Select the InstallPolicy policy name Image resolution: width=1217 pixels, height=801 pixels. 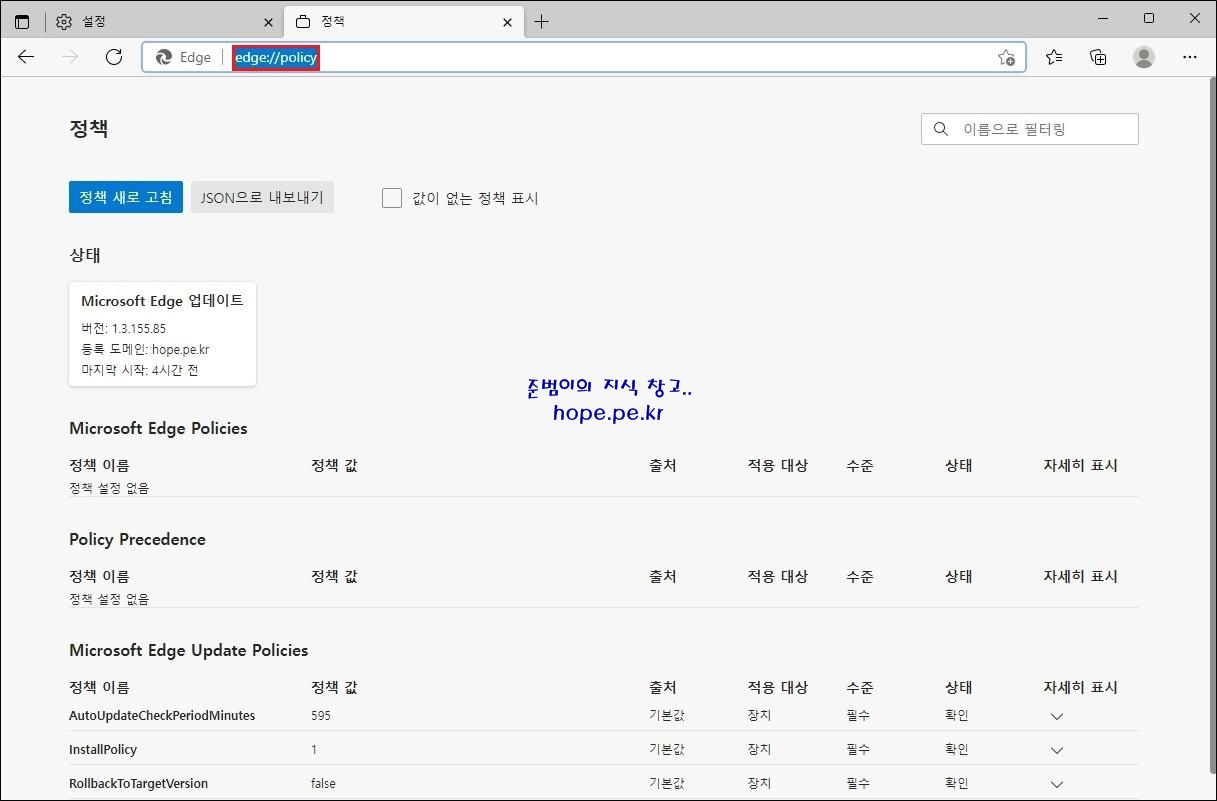tap(103, 750)
